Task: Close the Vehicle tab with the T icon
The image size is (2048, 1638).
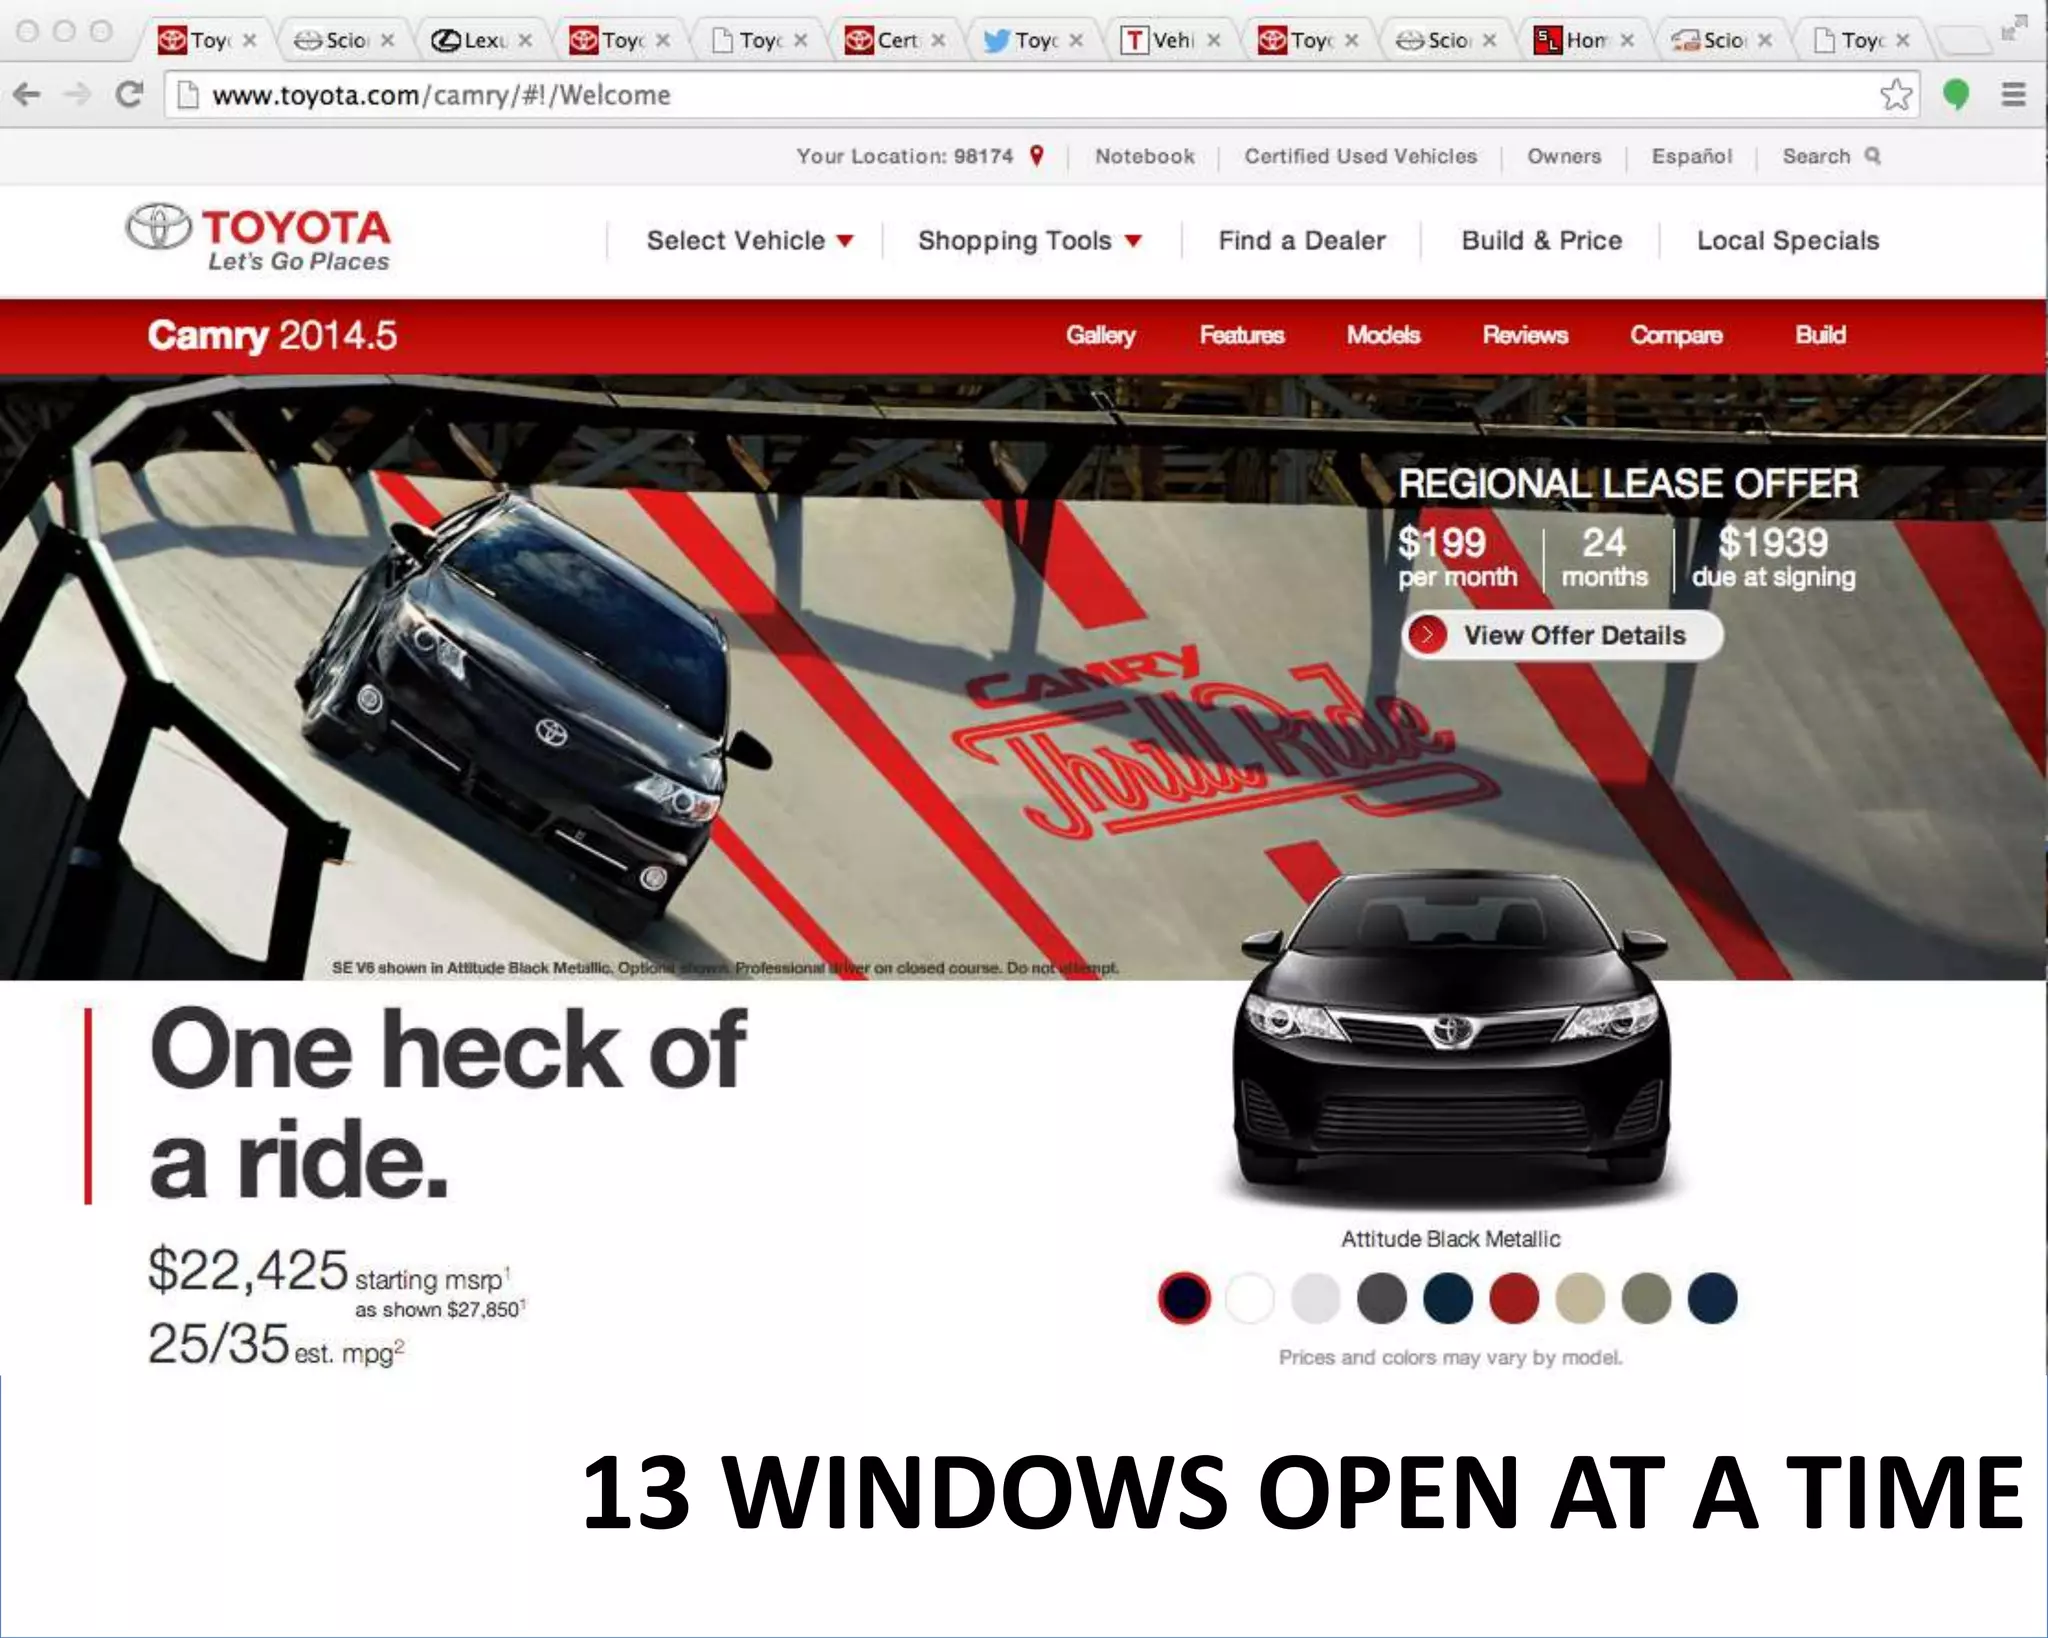Action: [x=1213, y=40]
